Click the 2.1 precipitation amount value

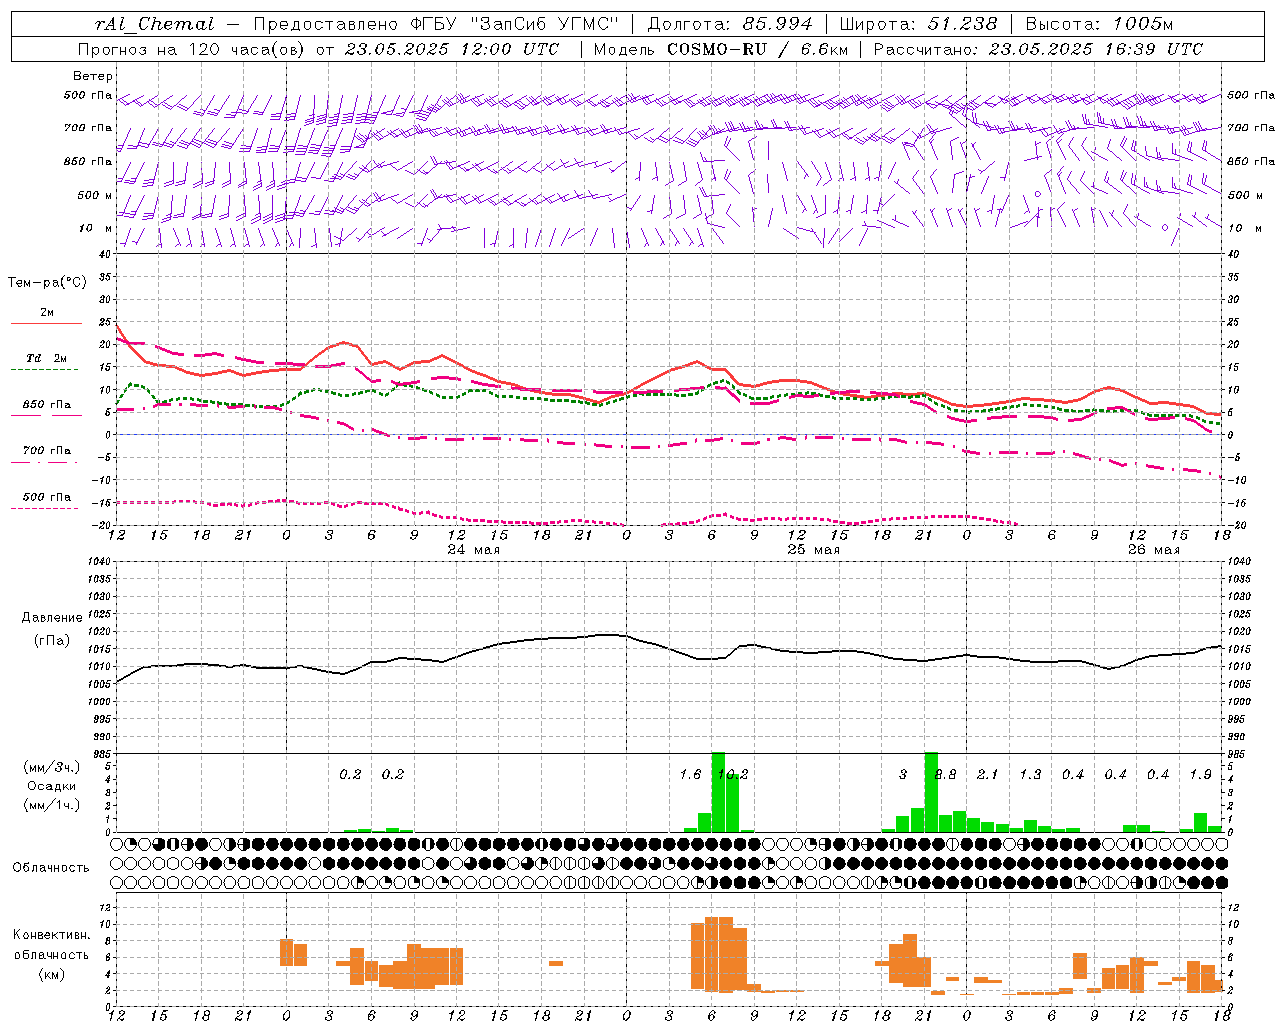(x=988, y=775)
